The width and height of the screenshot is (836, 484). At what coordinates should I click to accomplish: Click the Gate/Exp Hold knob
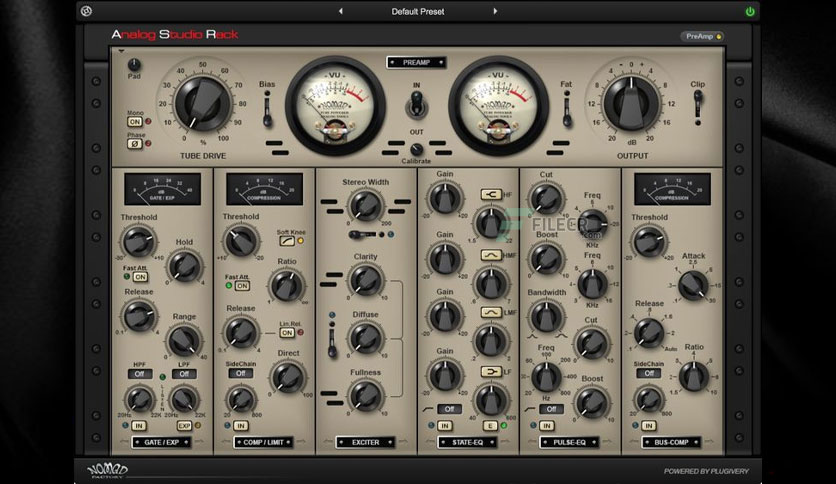click(x=184, y=266)
